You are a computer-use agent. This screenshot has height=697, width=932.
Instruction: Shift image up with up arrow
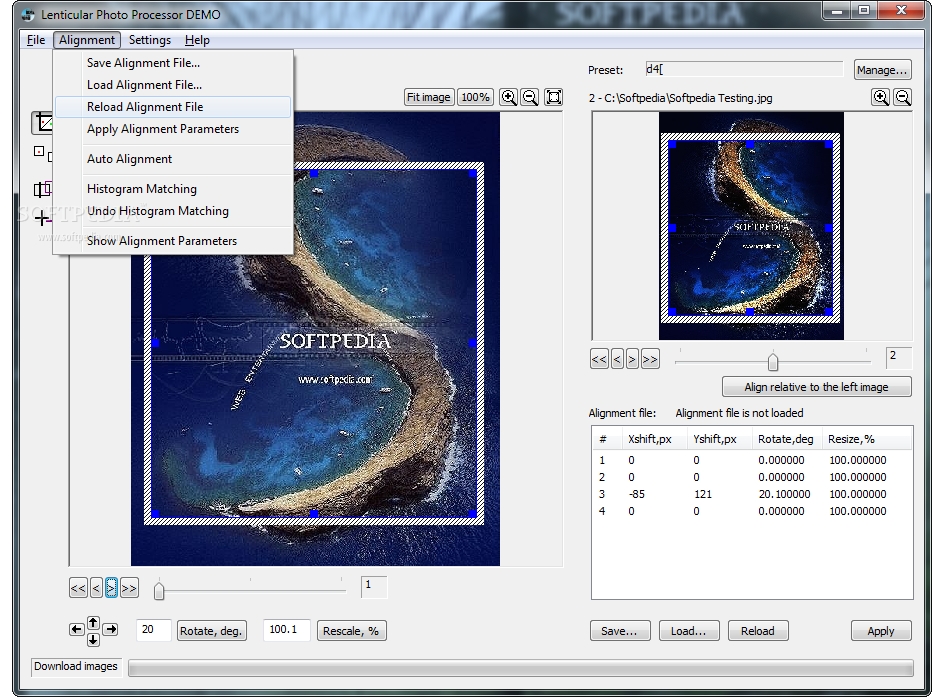coord(93,623)
